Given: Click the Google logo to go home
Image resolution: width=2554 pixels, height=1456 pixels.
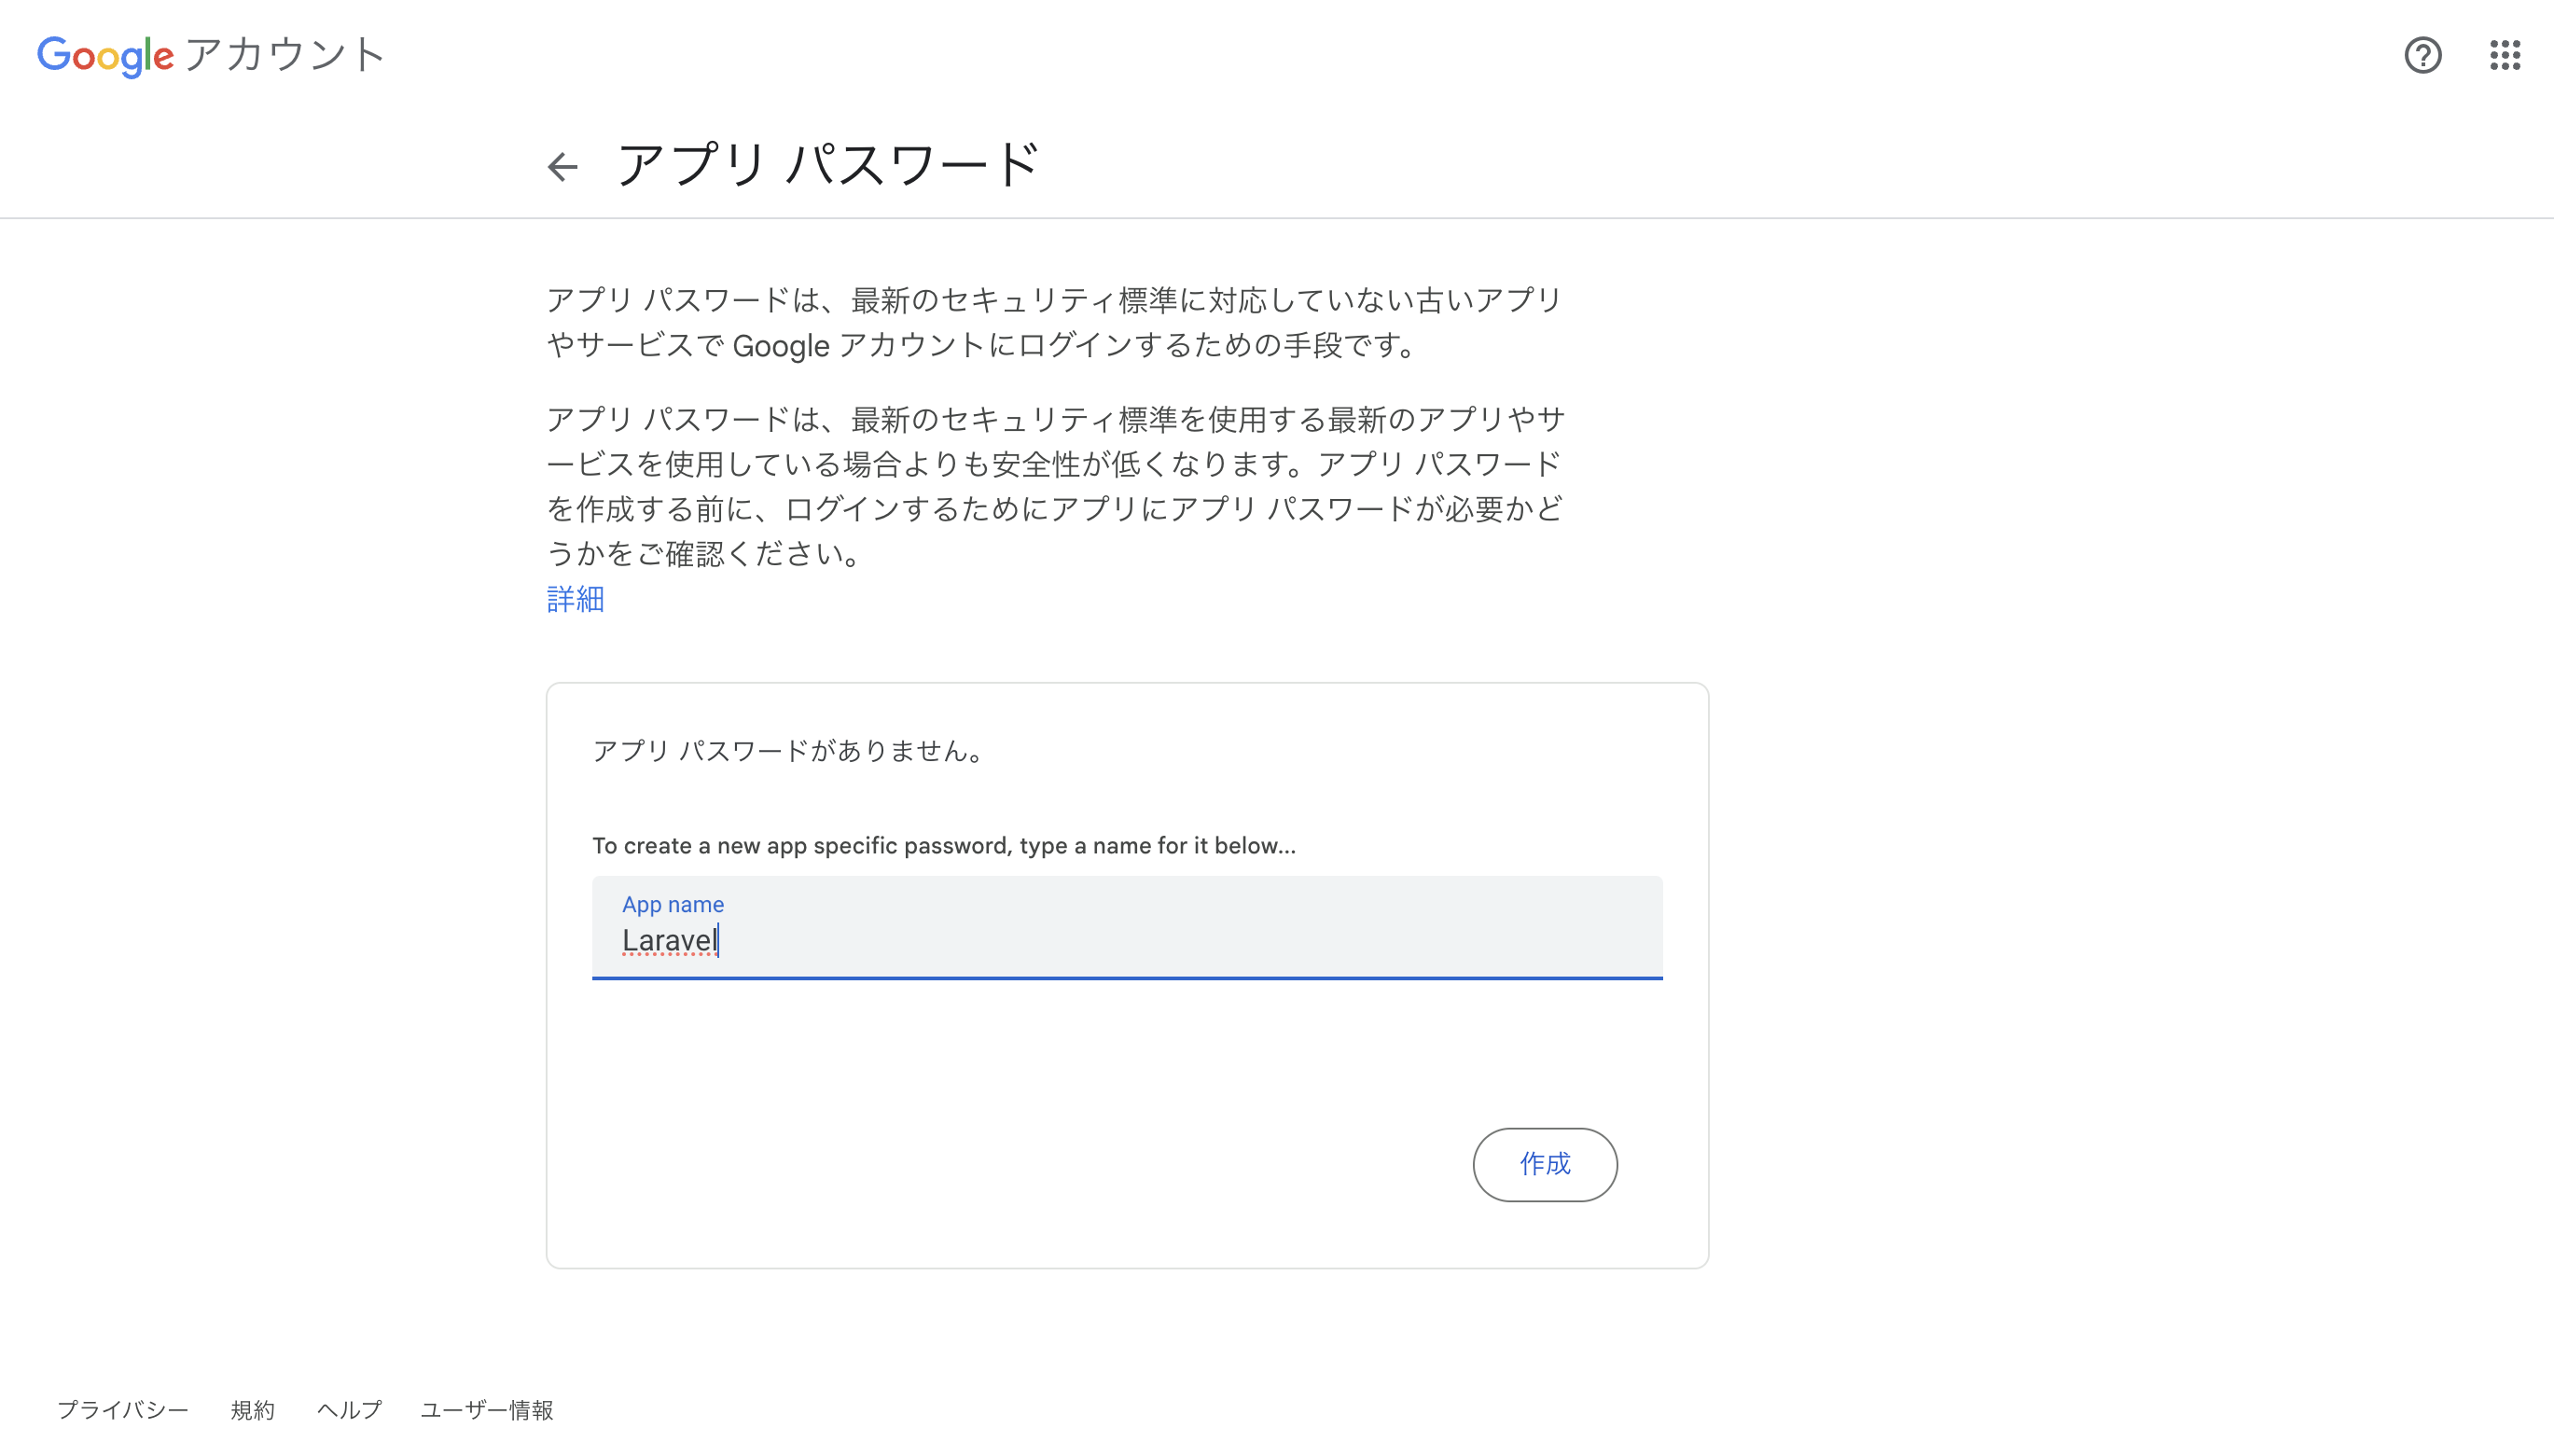Looking at the screenshot, I should 105,55.
